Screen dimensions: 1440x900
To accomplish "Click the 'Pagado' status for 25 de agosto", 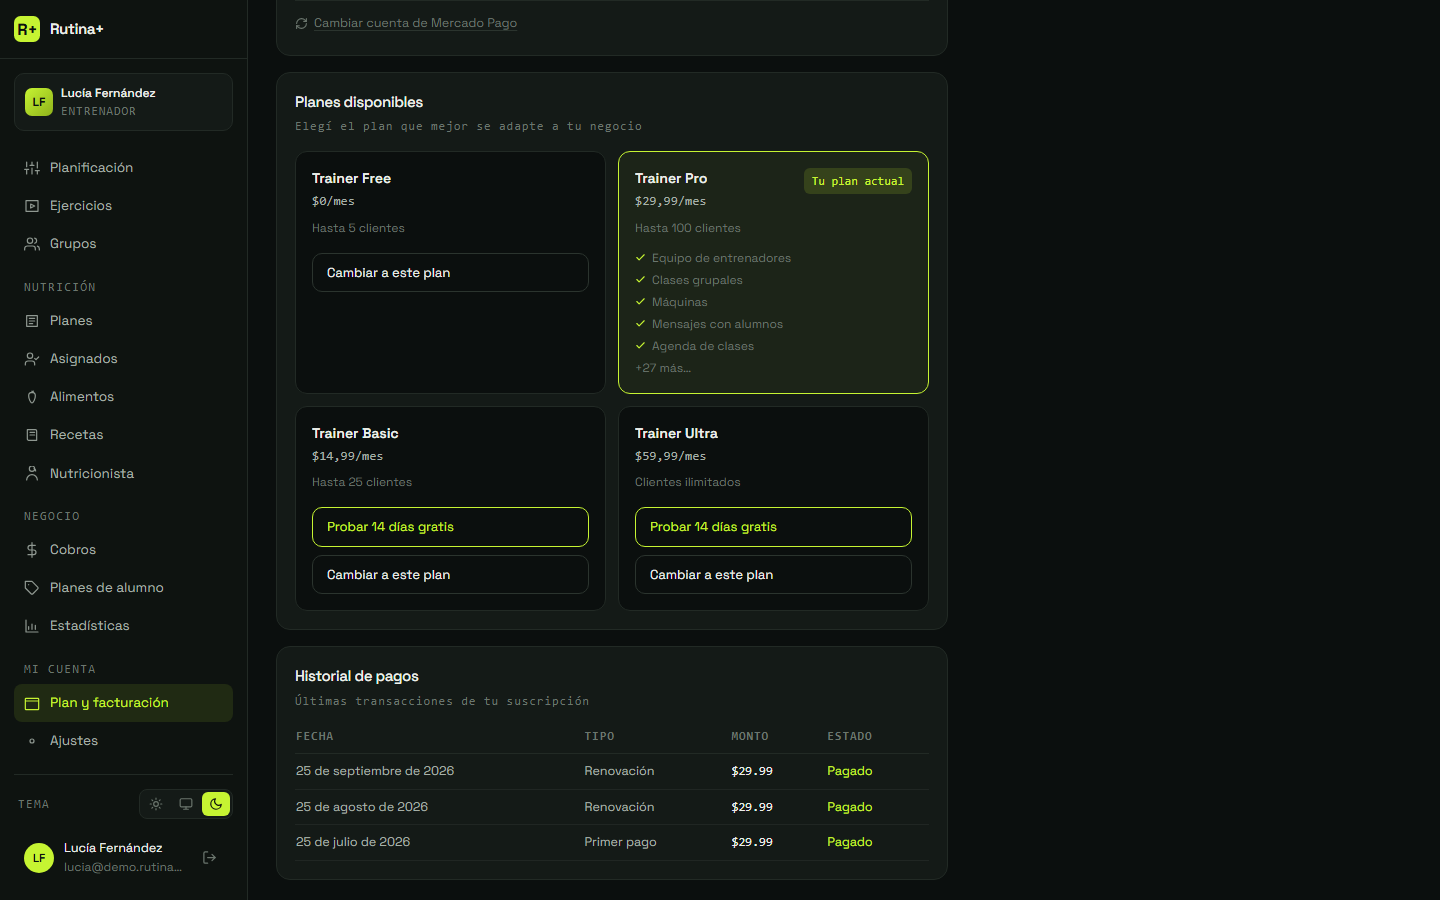I will (x=850, y=807).
